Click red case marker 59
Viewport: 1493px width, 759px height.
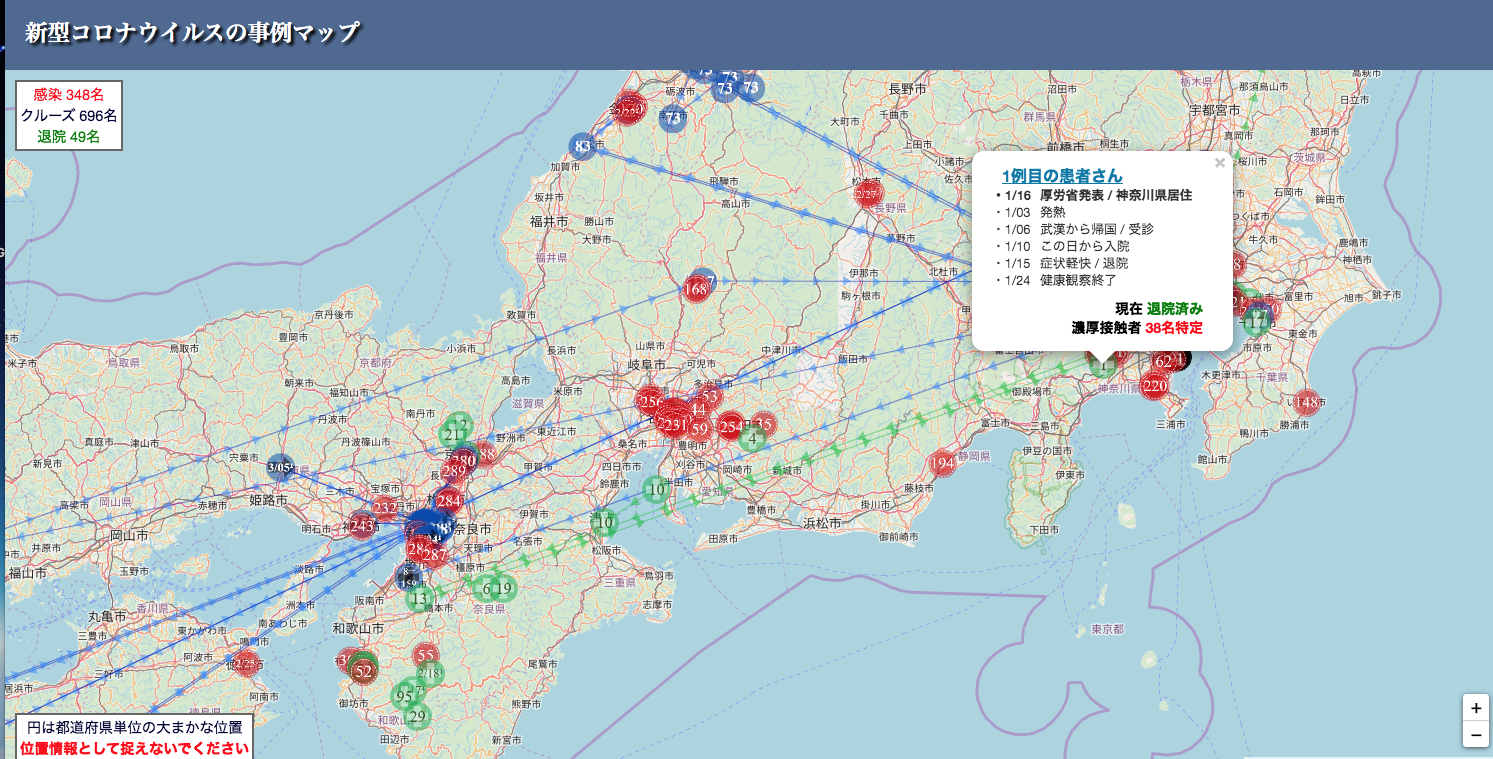(x=699, y=430)
